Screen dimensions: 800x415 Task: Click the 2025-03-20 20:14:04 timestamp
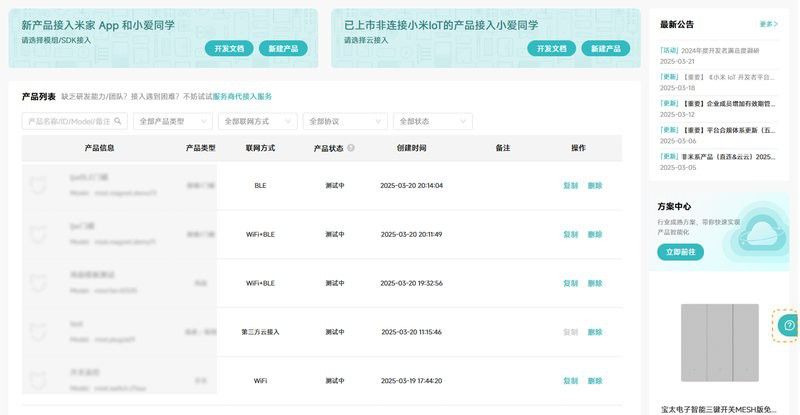pos(411,186)
